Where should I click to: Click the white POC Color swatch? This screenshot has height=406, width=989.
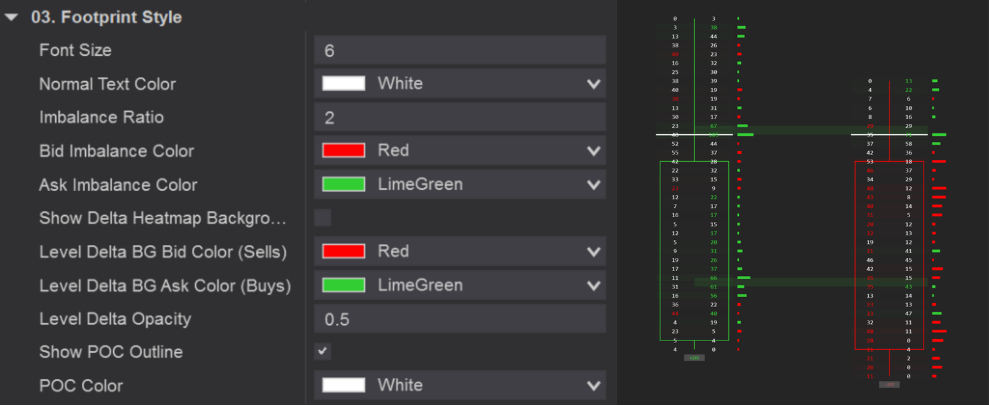tap(343, 385)
